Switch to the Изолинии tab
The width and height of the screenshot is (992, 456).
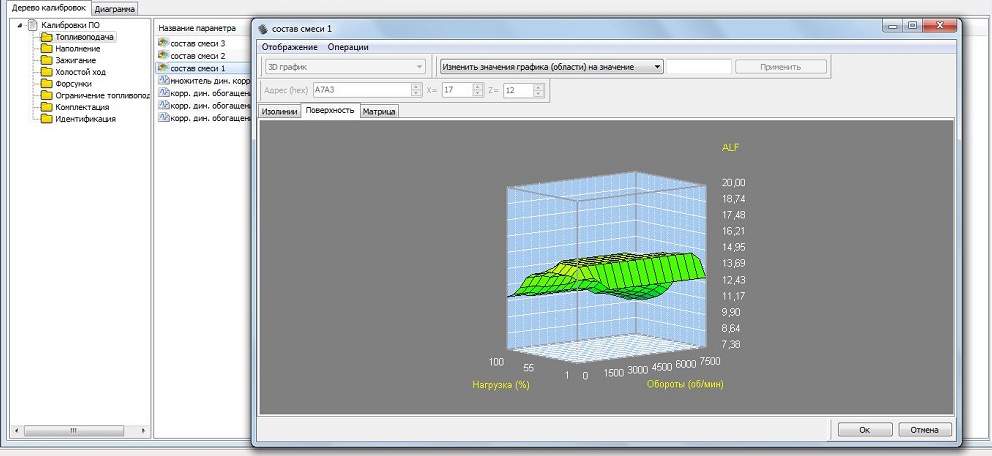[280, 111]
